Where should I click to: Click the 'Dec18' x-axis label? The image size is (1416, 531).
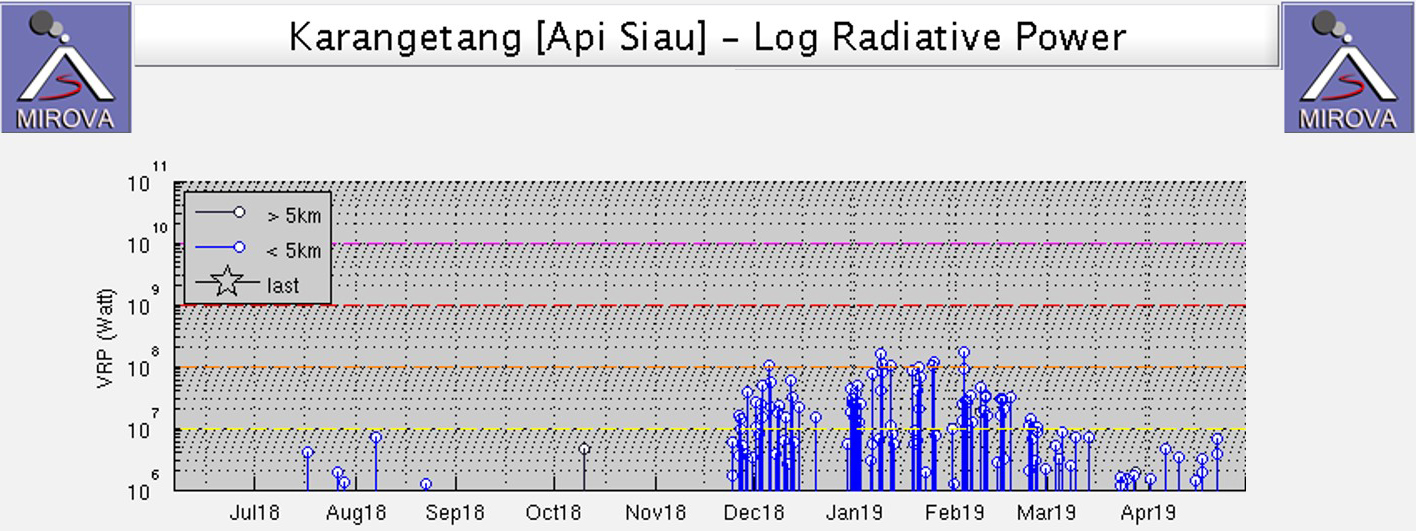(x=754, y=513)
